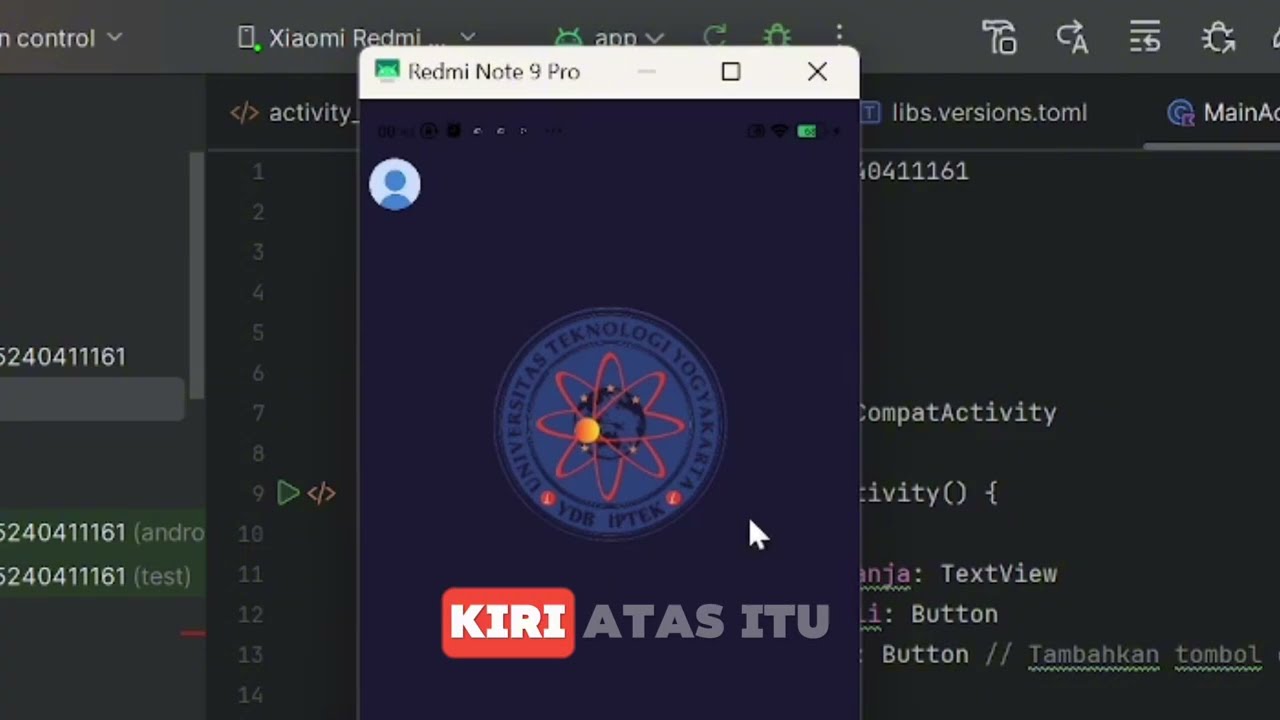The image size is (1280, 720).
Task: Switch to the MainAc Kotlin tab
Action: coord(1224,112)
